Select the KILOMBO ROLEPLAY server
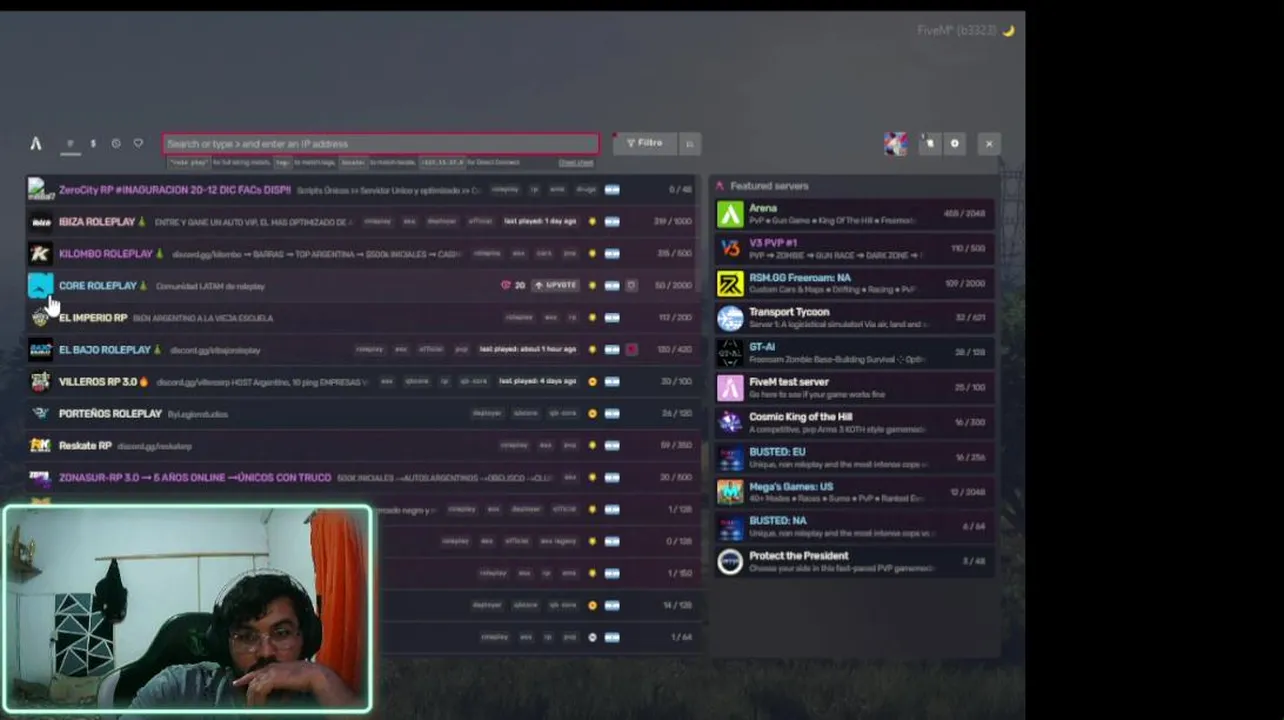Screen dimensions: 1284x720 [x=362, y=254]
